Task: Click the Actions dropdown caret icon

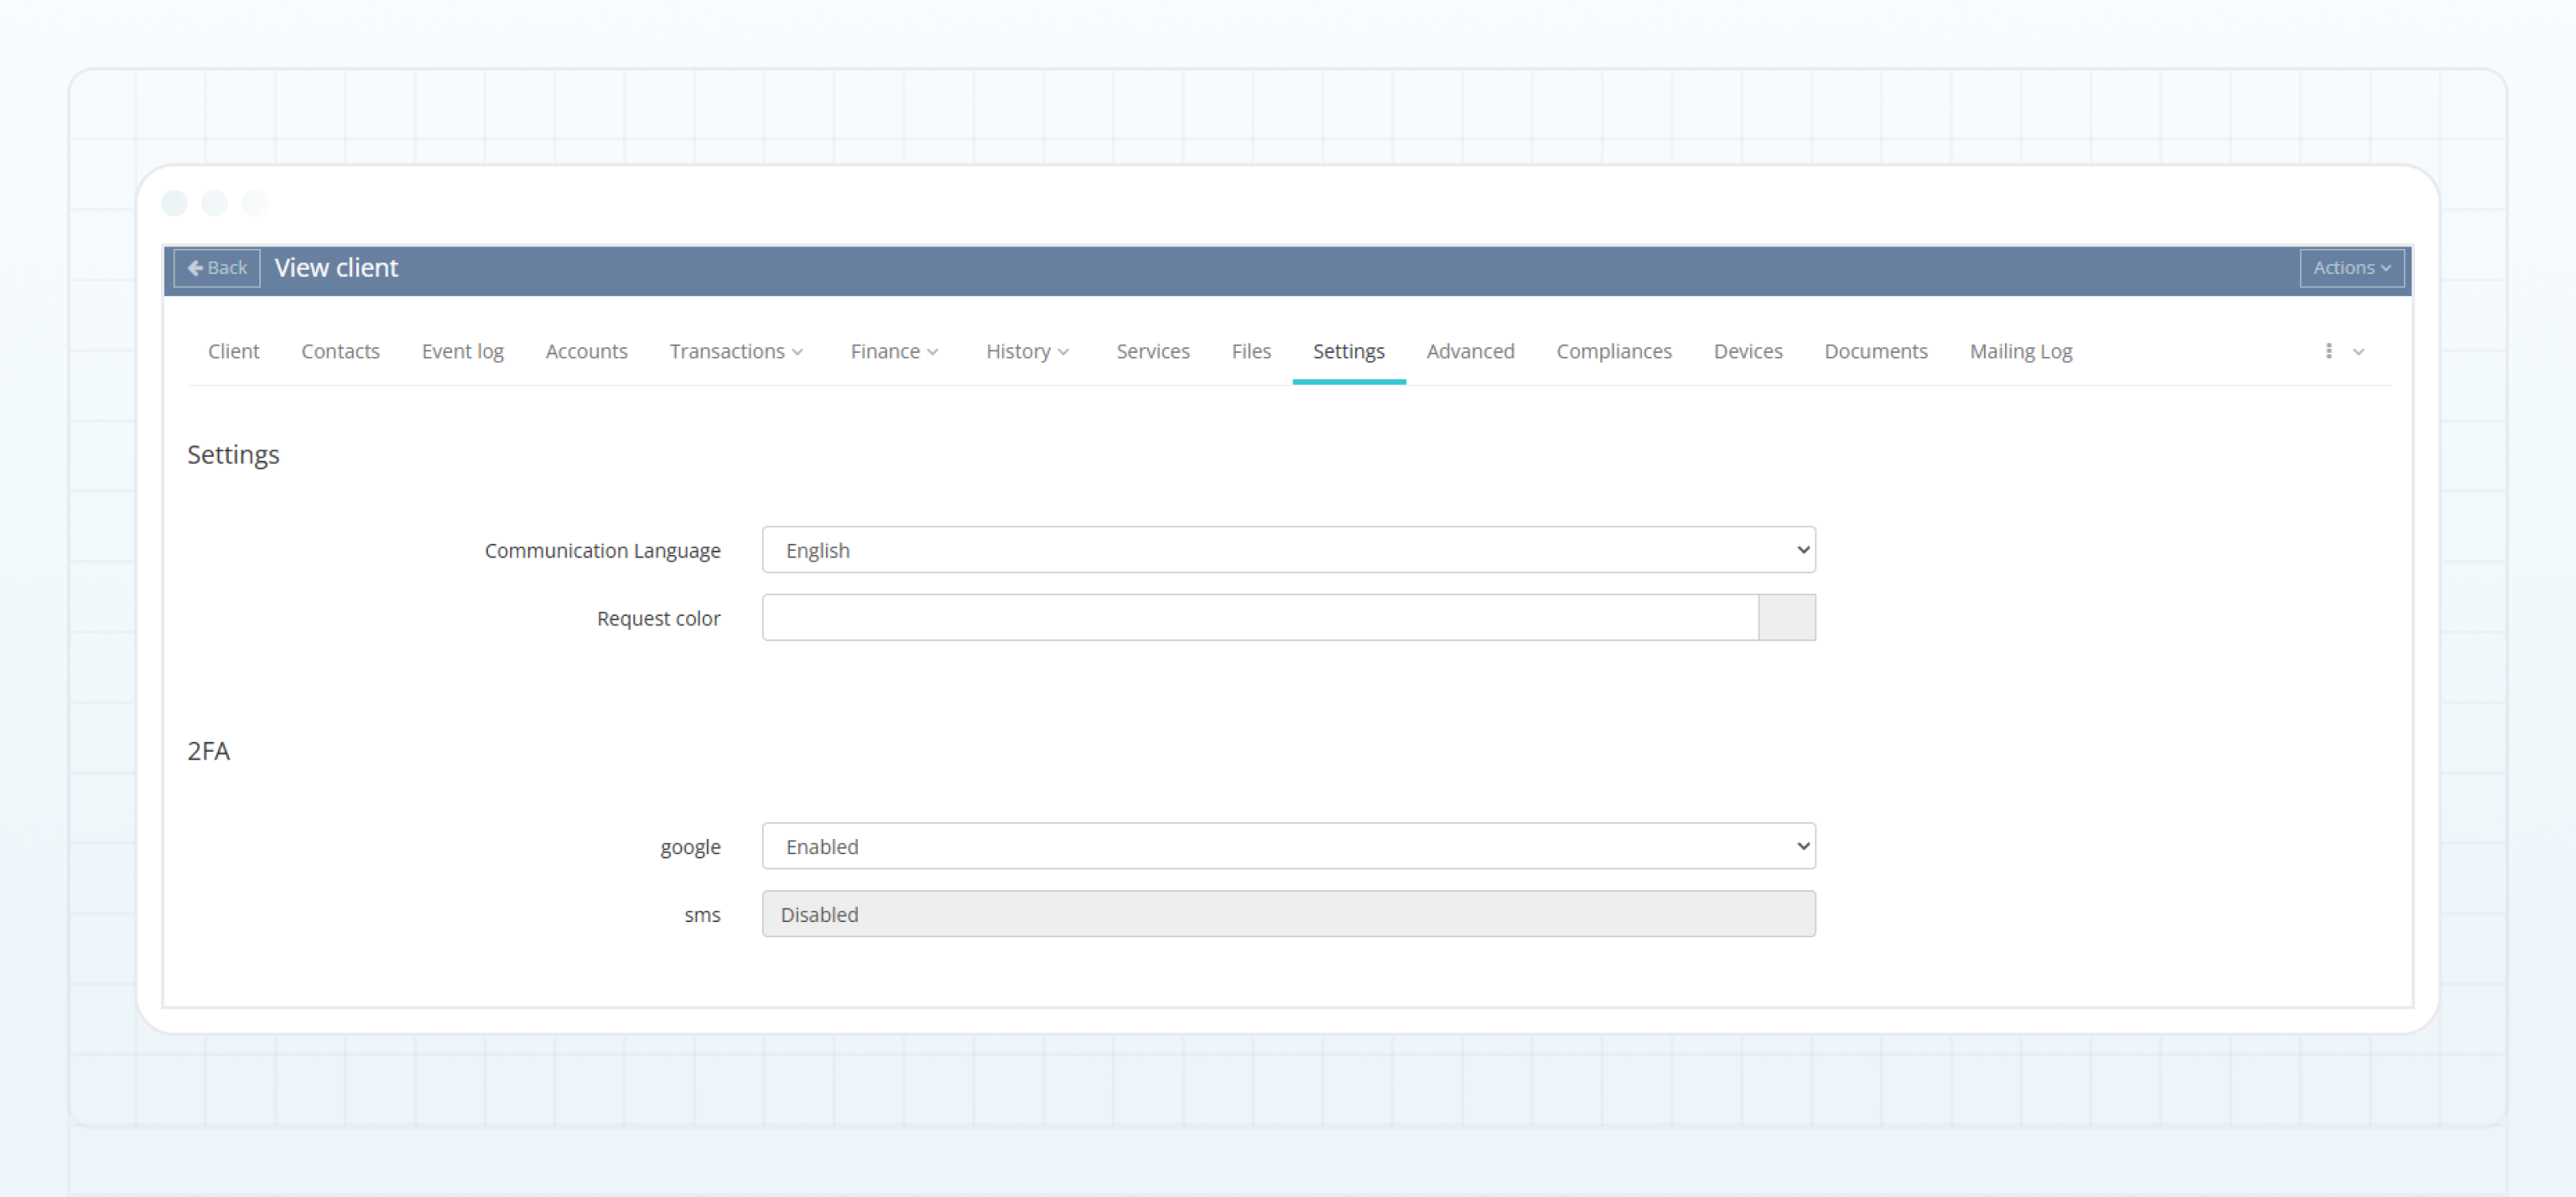Action: point(2385,268)
